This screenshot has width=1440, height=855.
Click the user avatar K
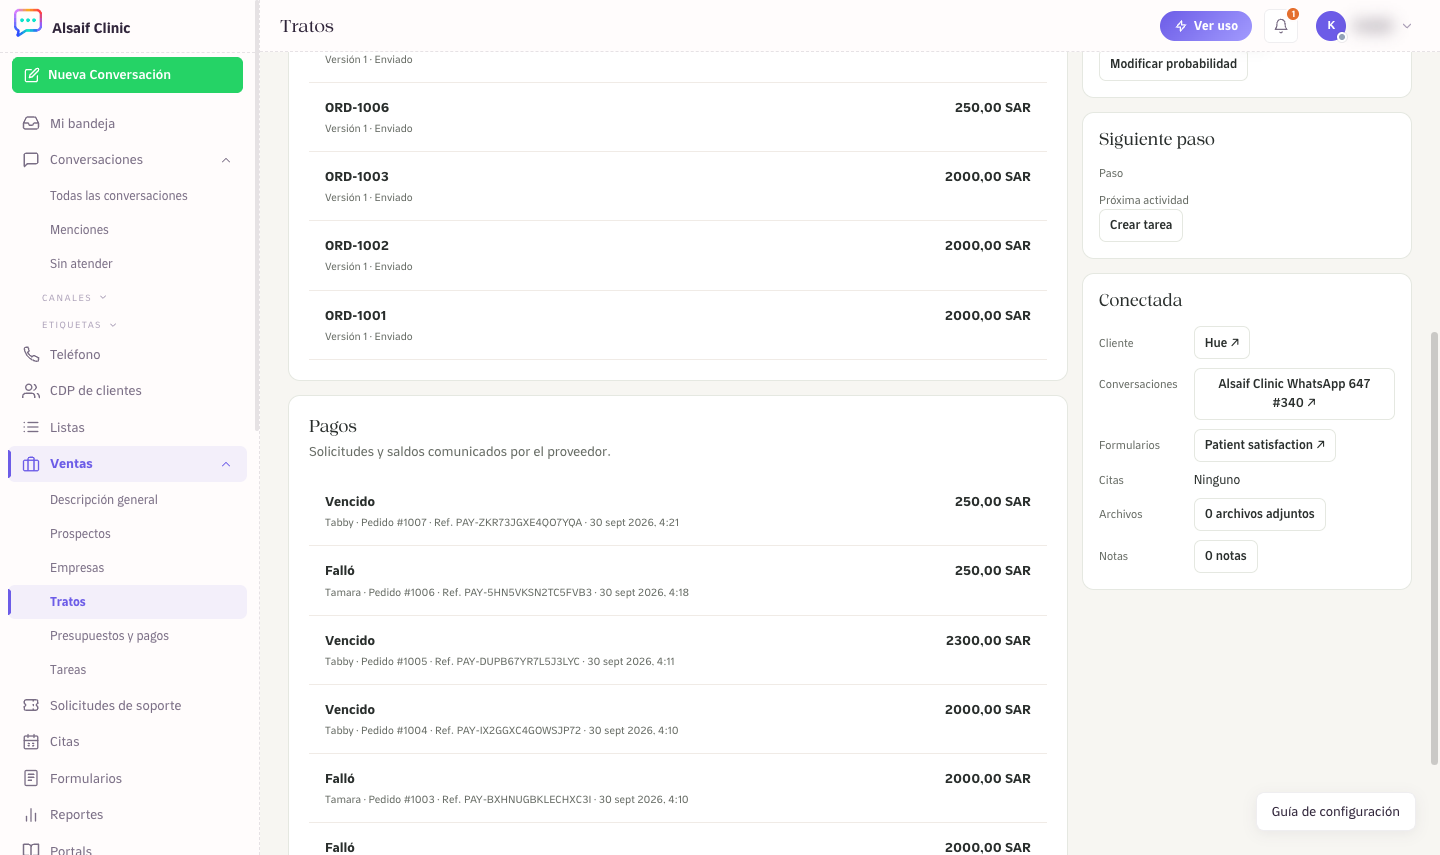pyautogui.click(x=1331, y=26)
